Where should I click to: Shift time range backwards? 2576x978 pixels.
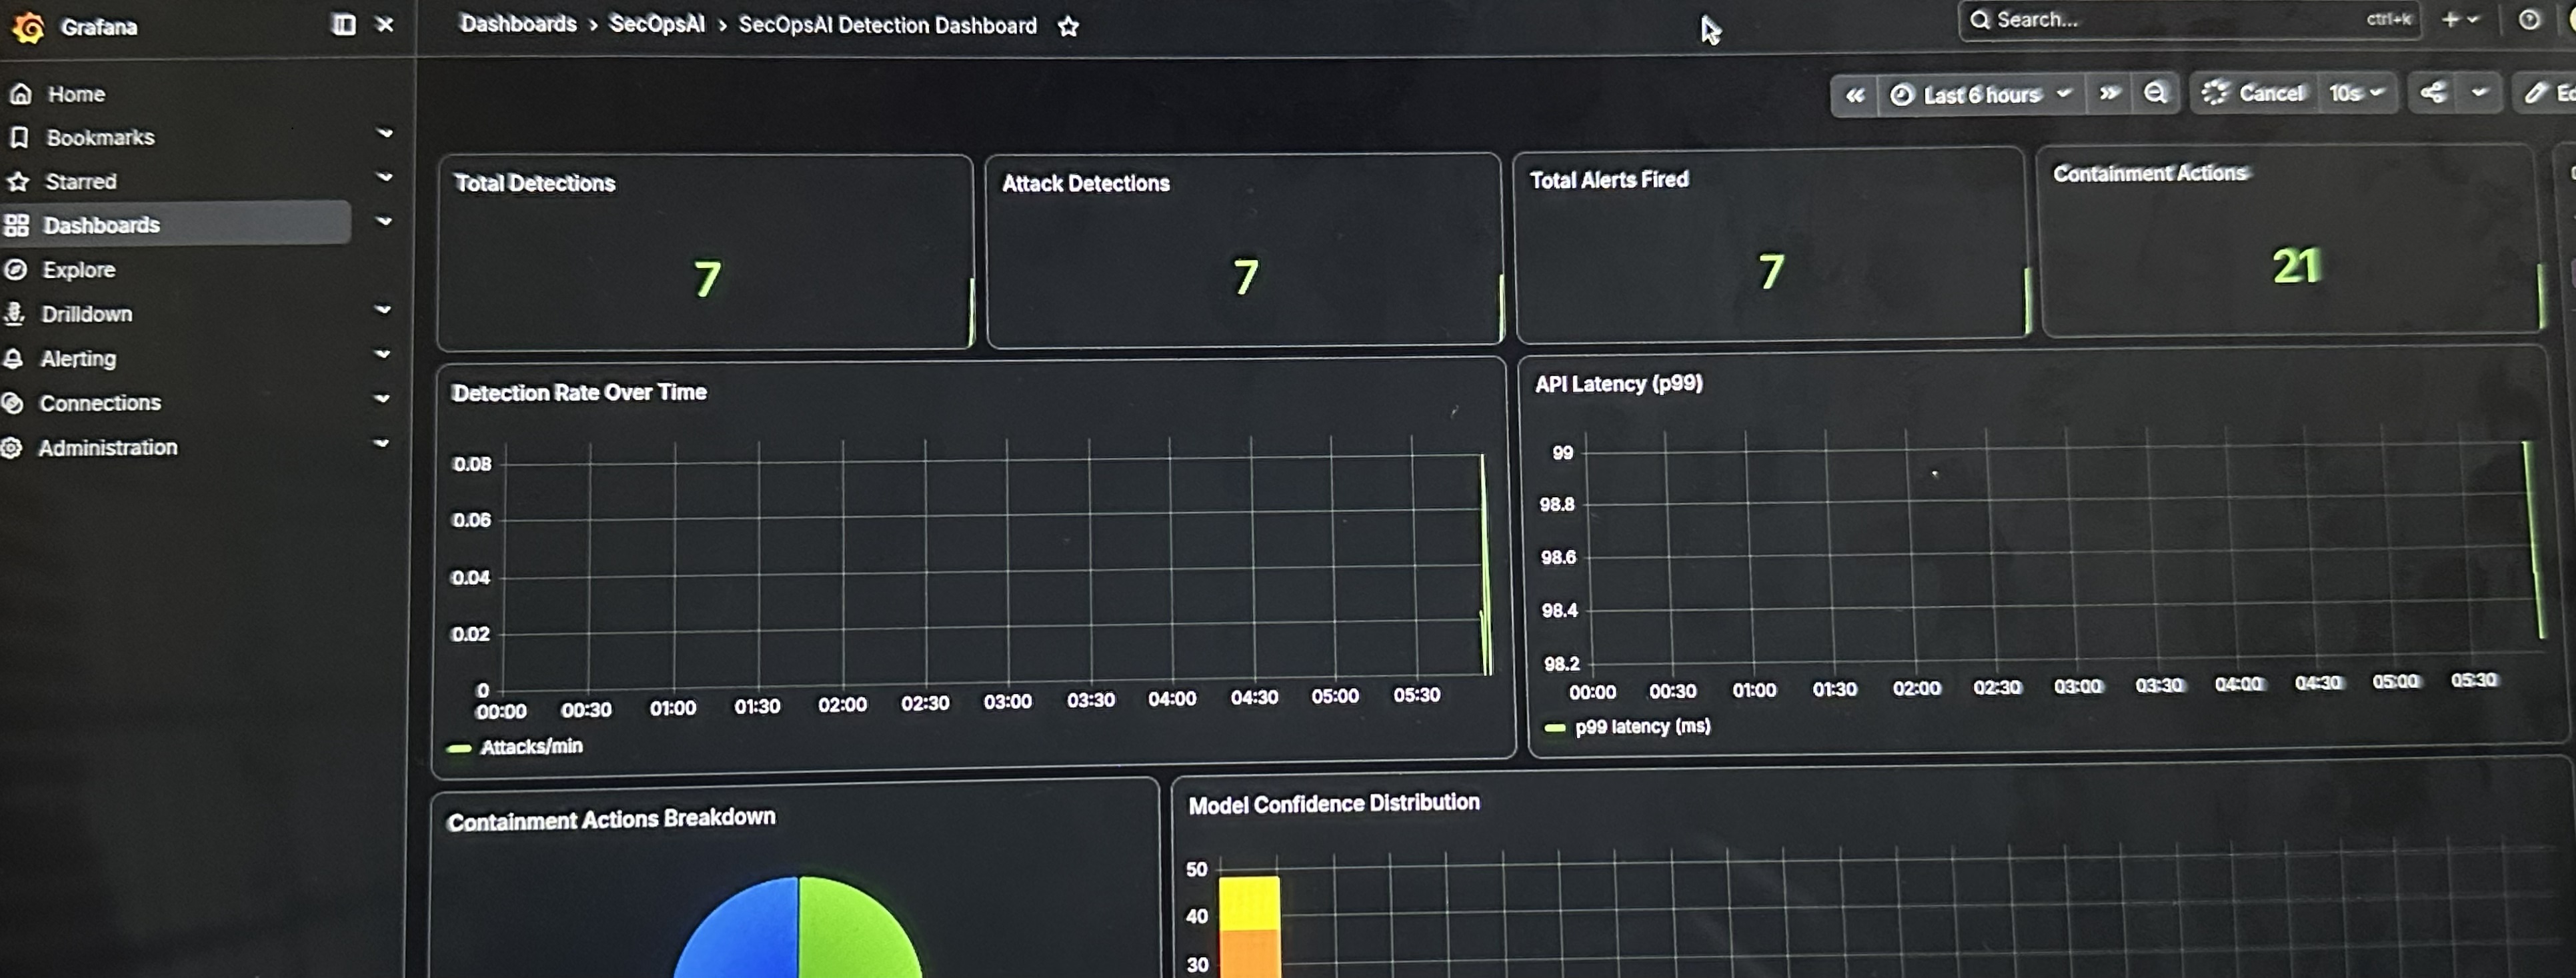pyautogui.click(x=1855, y=95)
